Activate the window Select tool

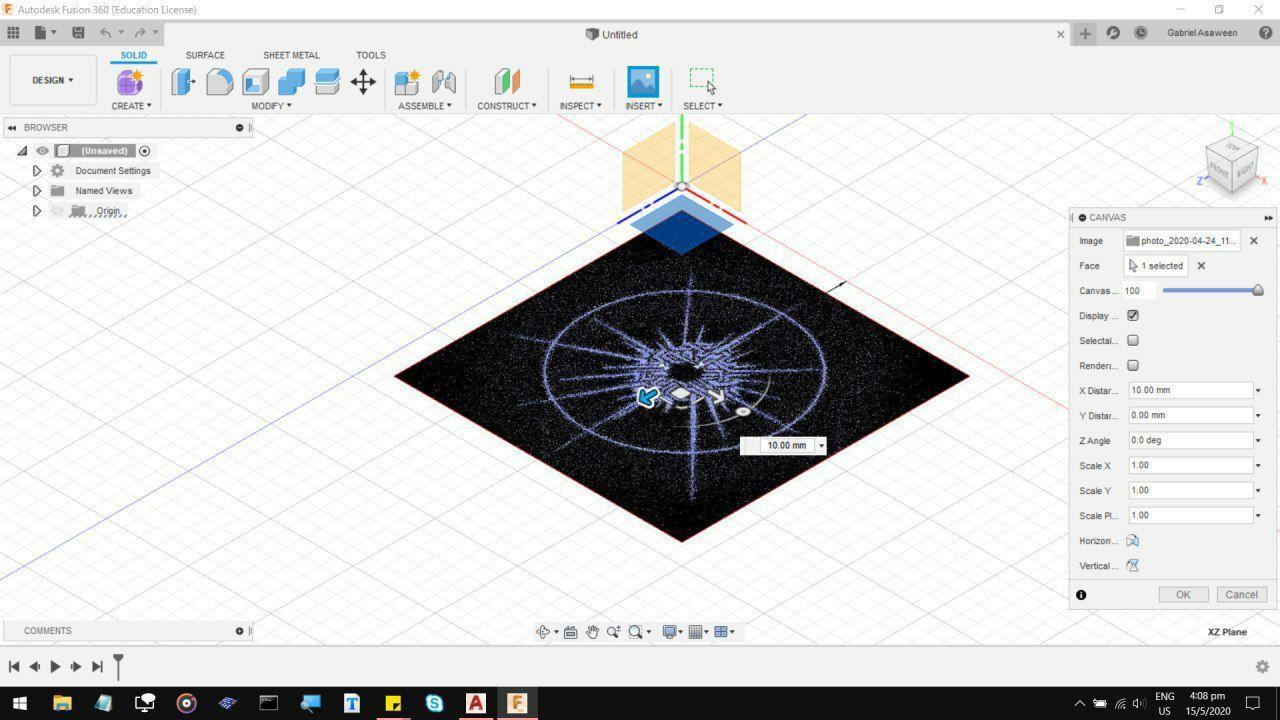click(702, 80)
